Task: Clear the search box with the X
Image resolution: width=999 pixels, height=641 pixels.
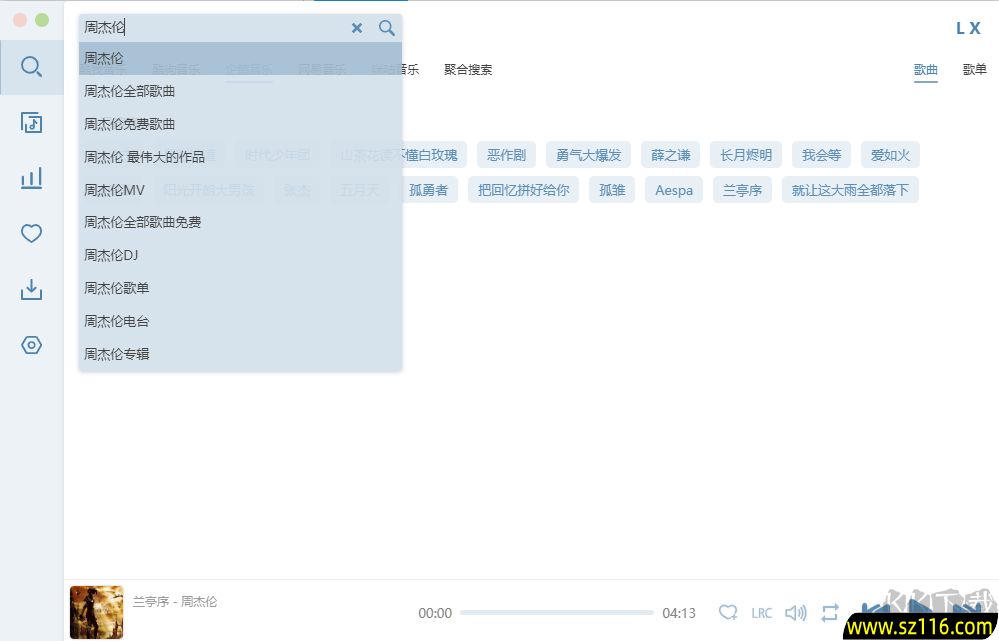Action: [357, 28]
